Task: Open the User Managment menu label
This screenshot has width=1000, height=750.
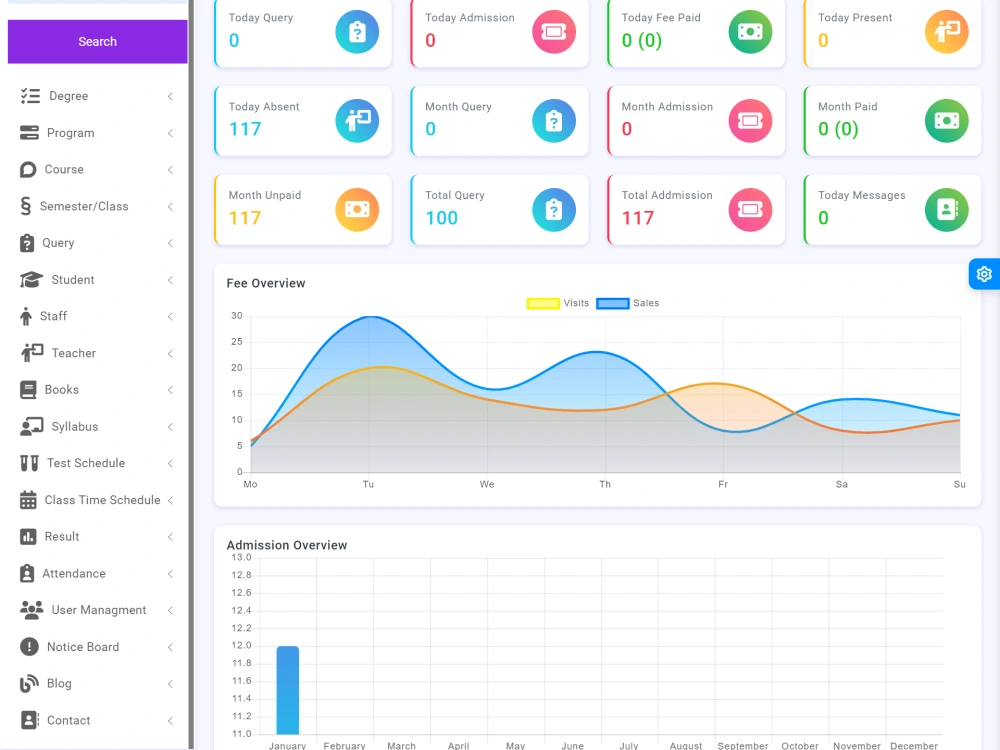Action: tap(99, 610)
